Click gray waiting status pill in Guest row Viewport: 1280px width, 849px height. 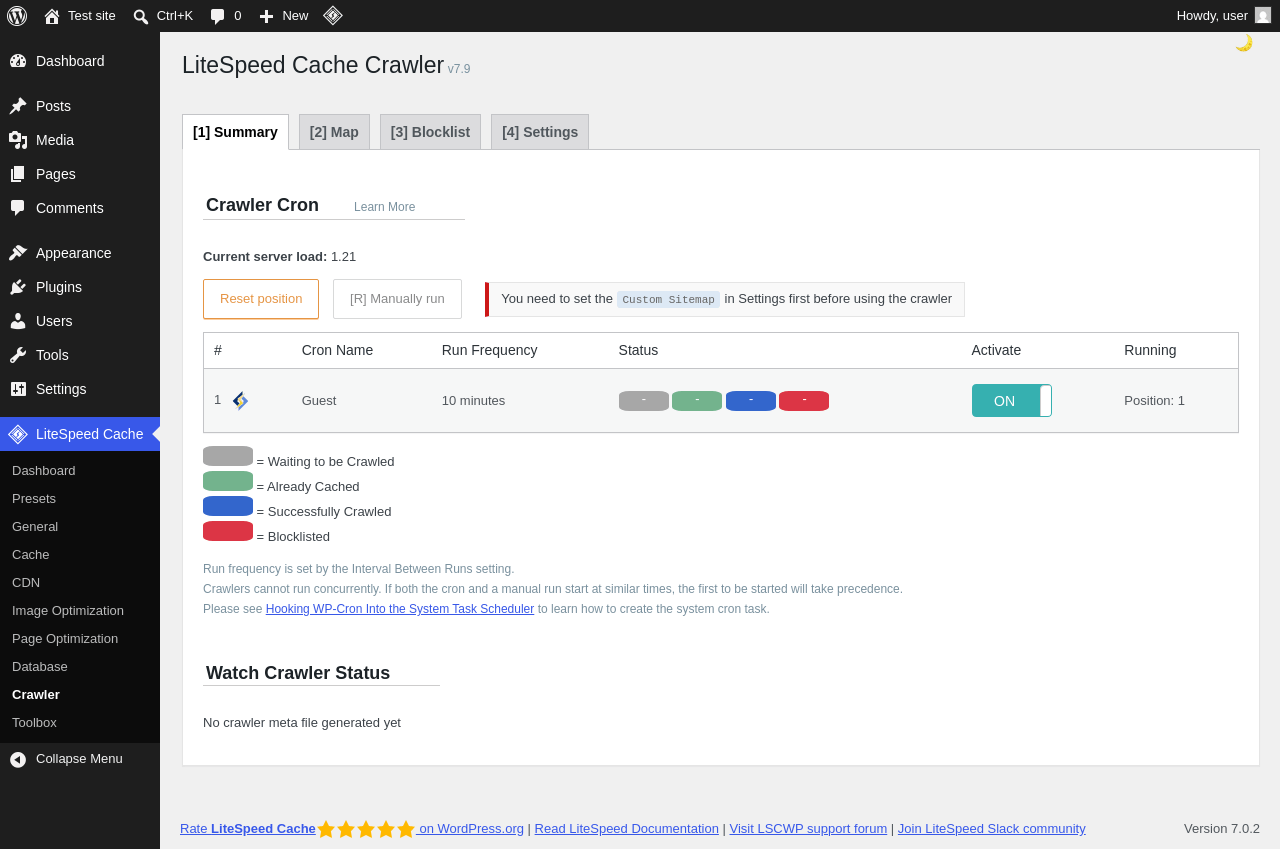click(644, 401)
